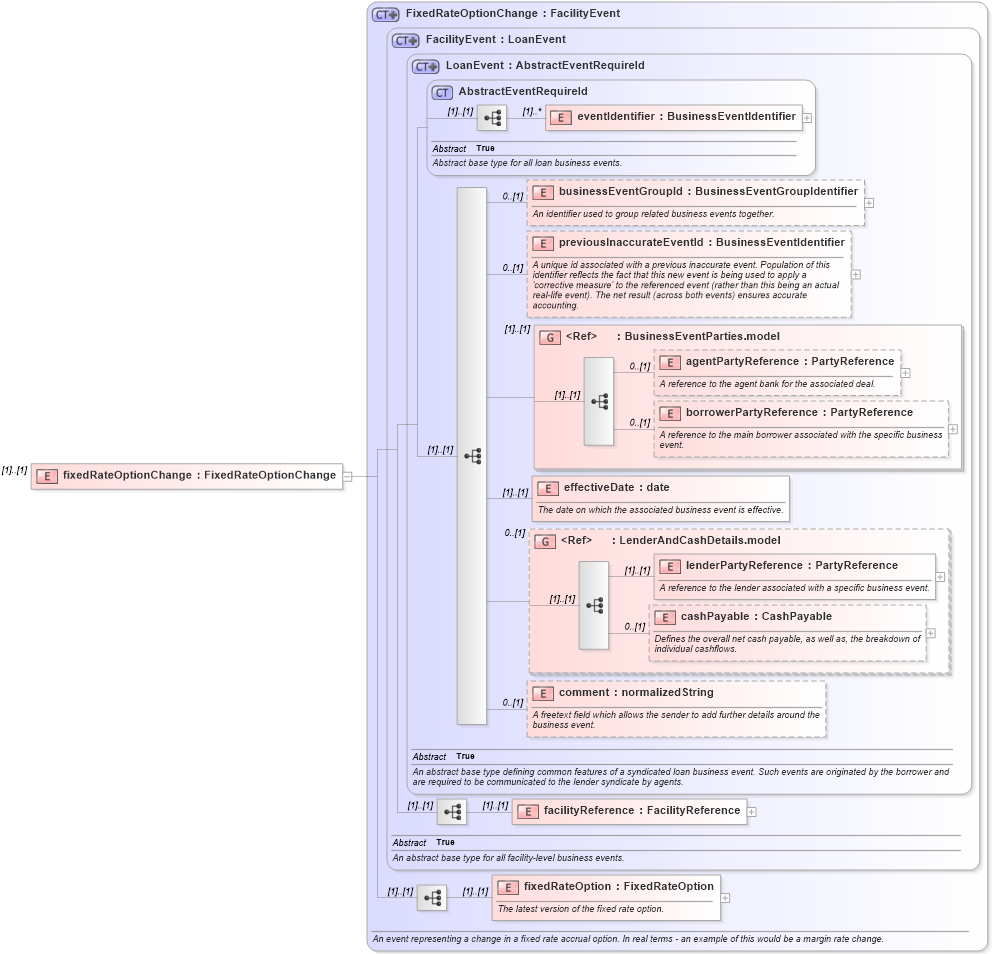Expand the agentPartyReference element
This screenshot has width=992, height=954.
coord(904,371)
